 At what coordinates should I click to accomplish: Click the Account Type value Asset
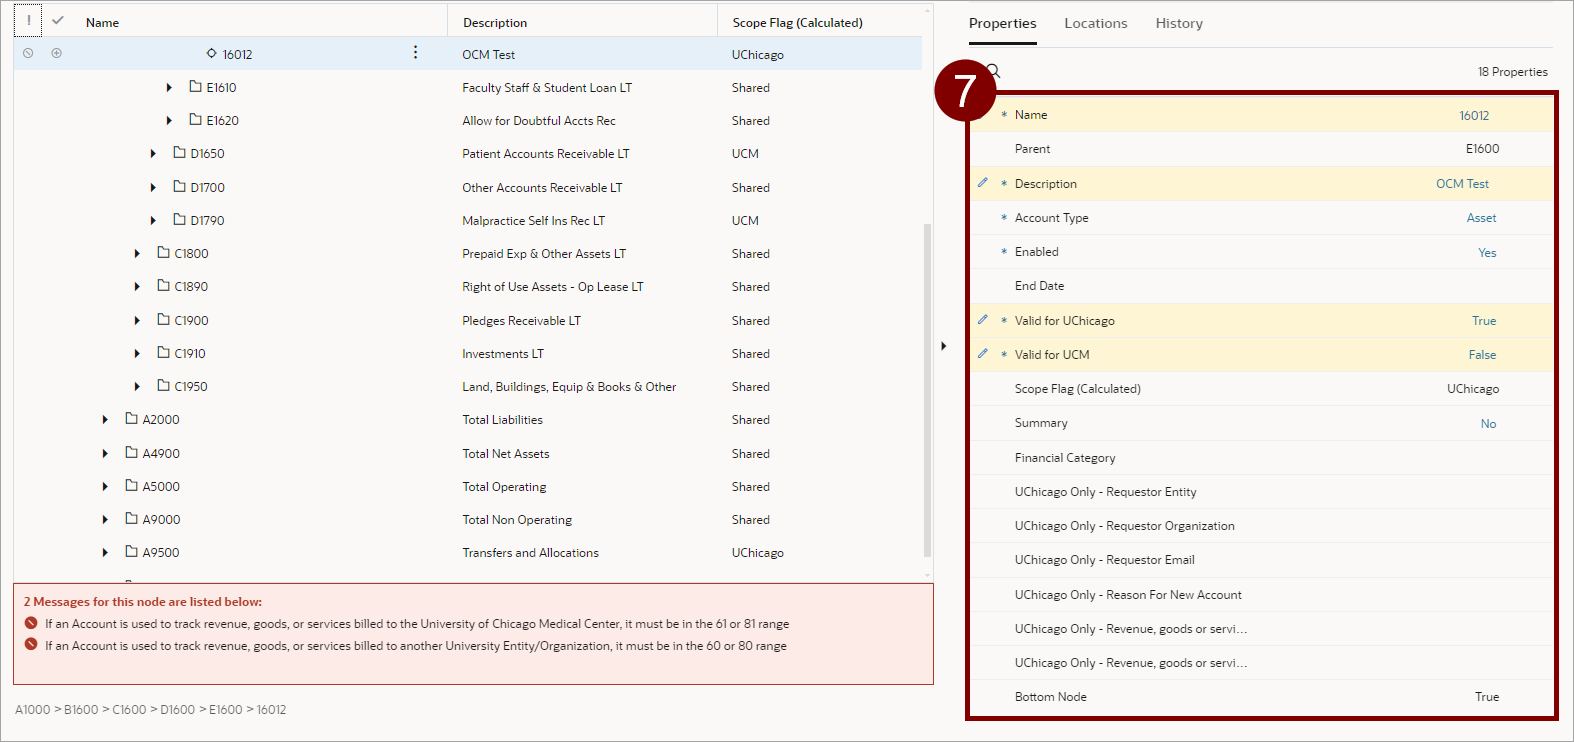pos(1481,218)
